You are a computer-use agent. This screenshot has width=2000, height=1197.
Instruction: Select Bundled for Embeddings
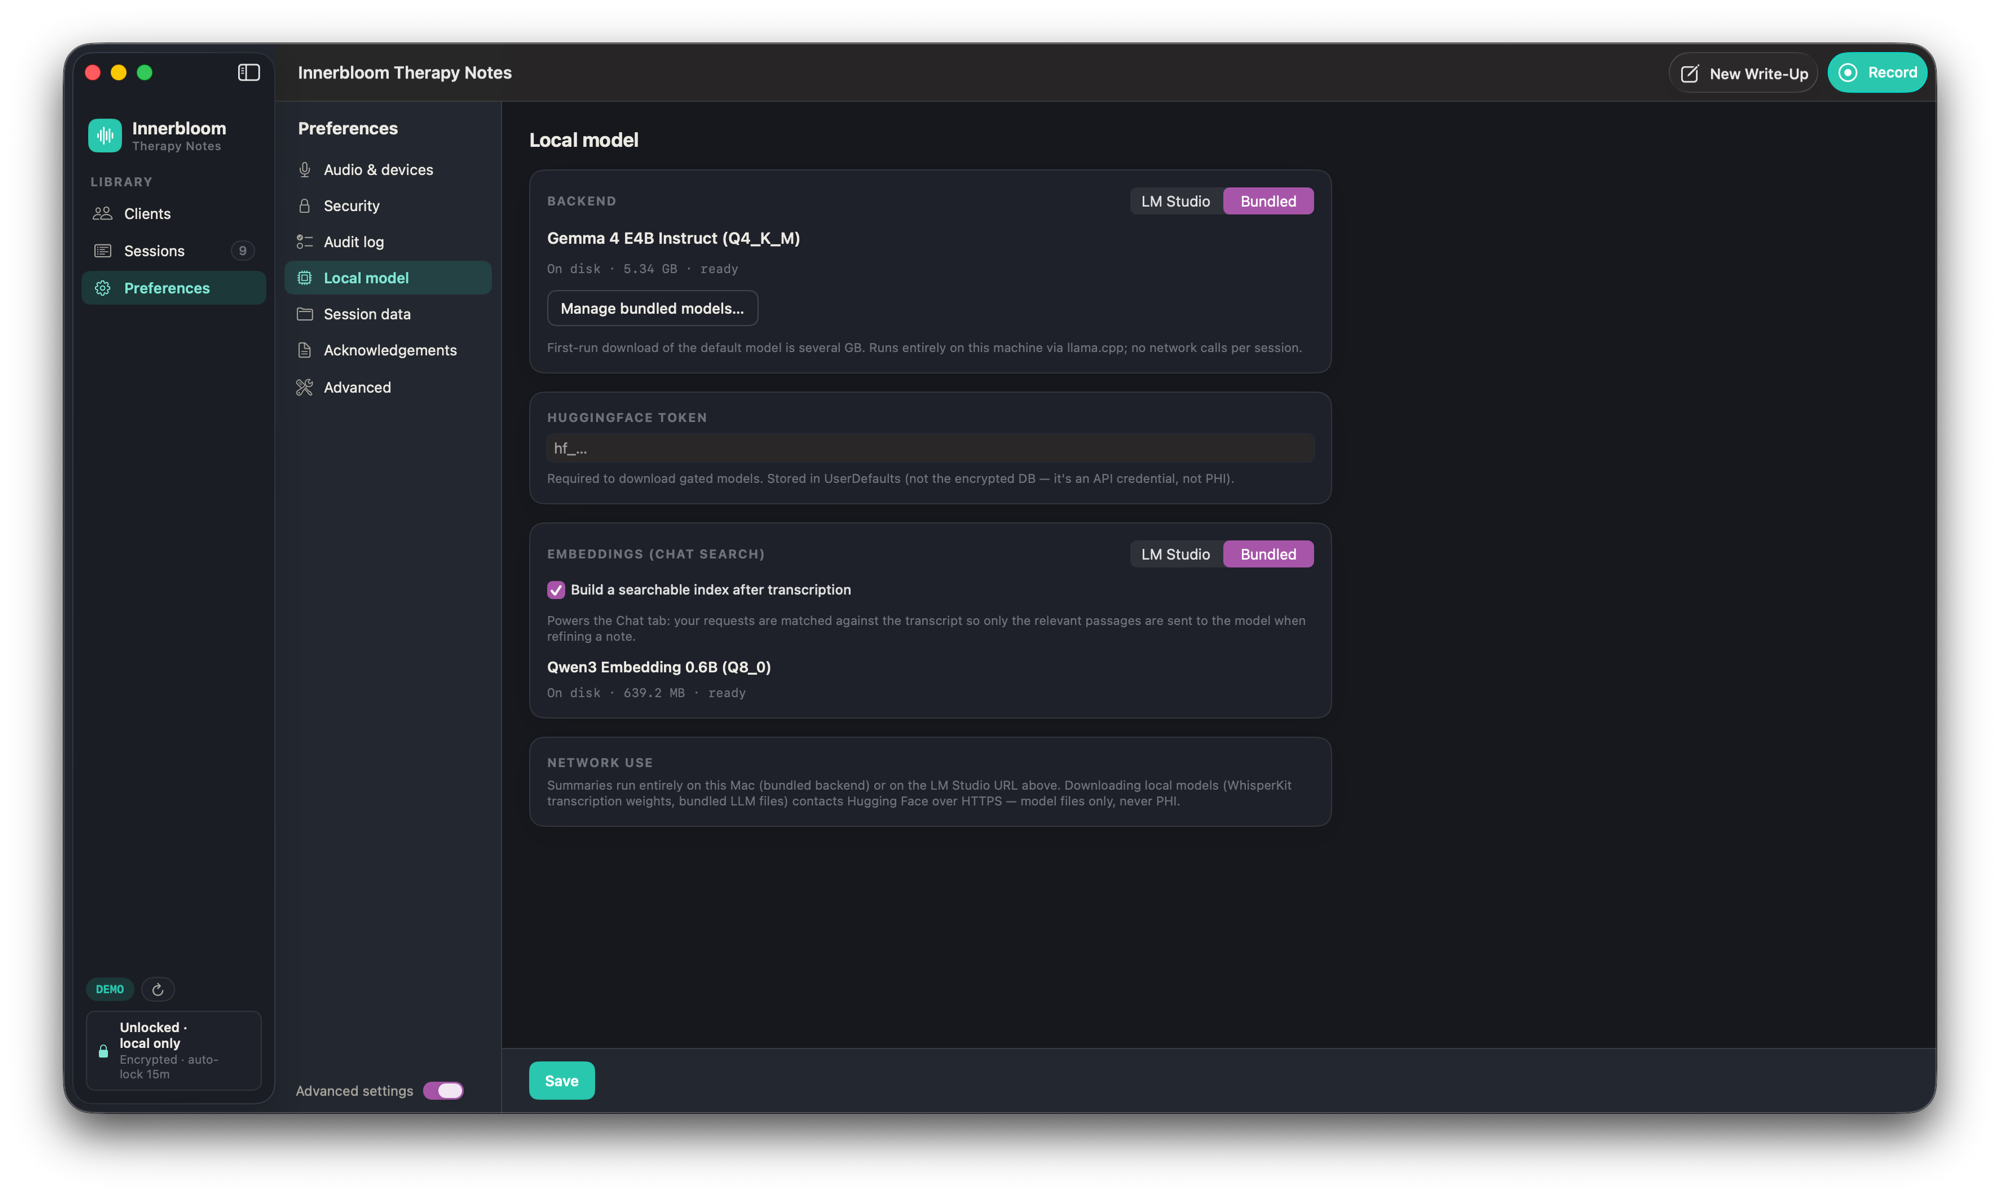pos(1268,554)
